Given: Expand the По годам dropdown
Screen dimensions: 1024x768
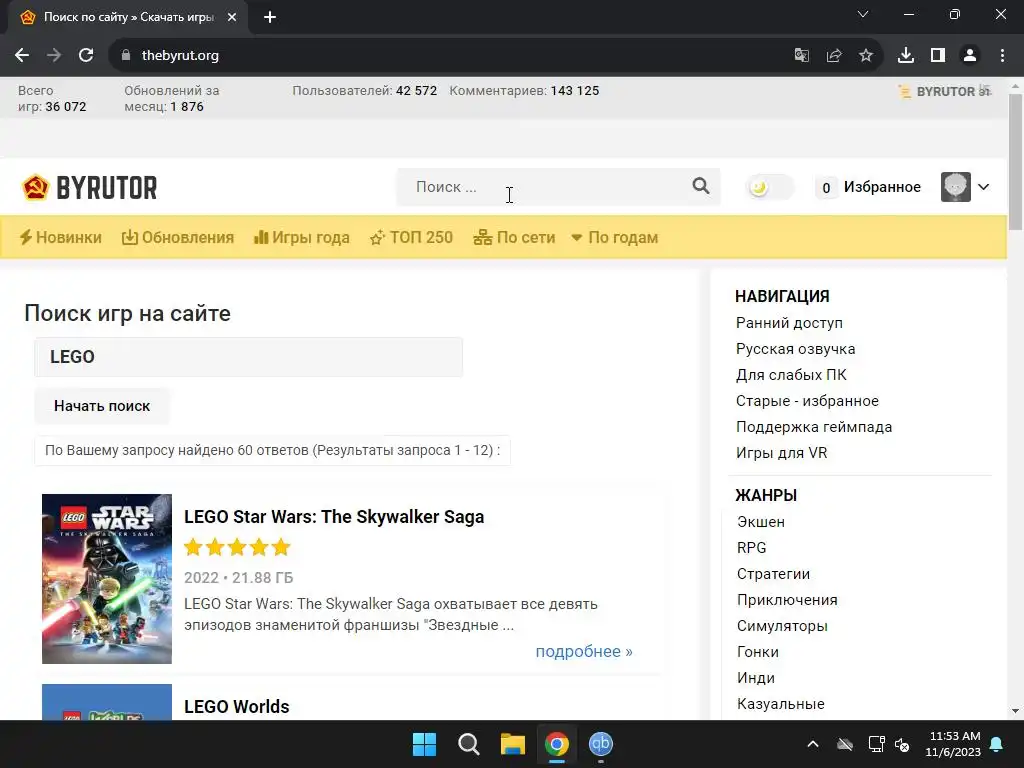Looking at the screenshot, I should tap(615, 238).
